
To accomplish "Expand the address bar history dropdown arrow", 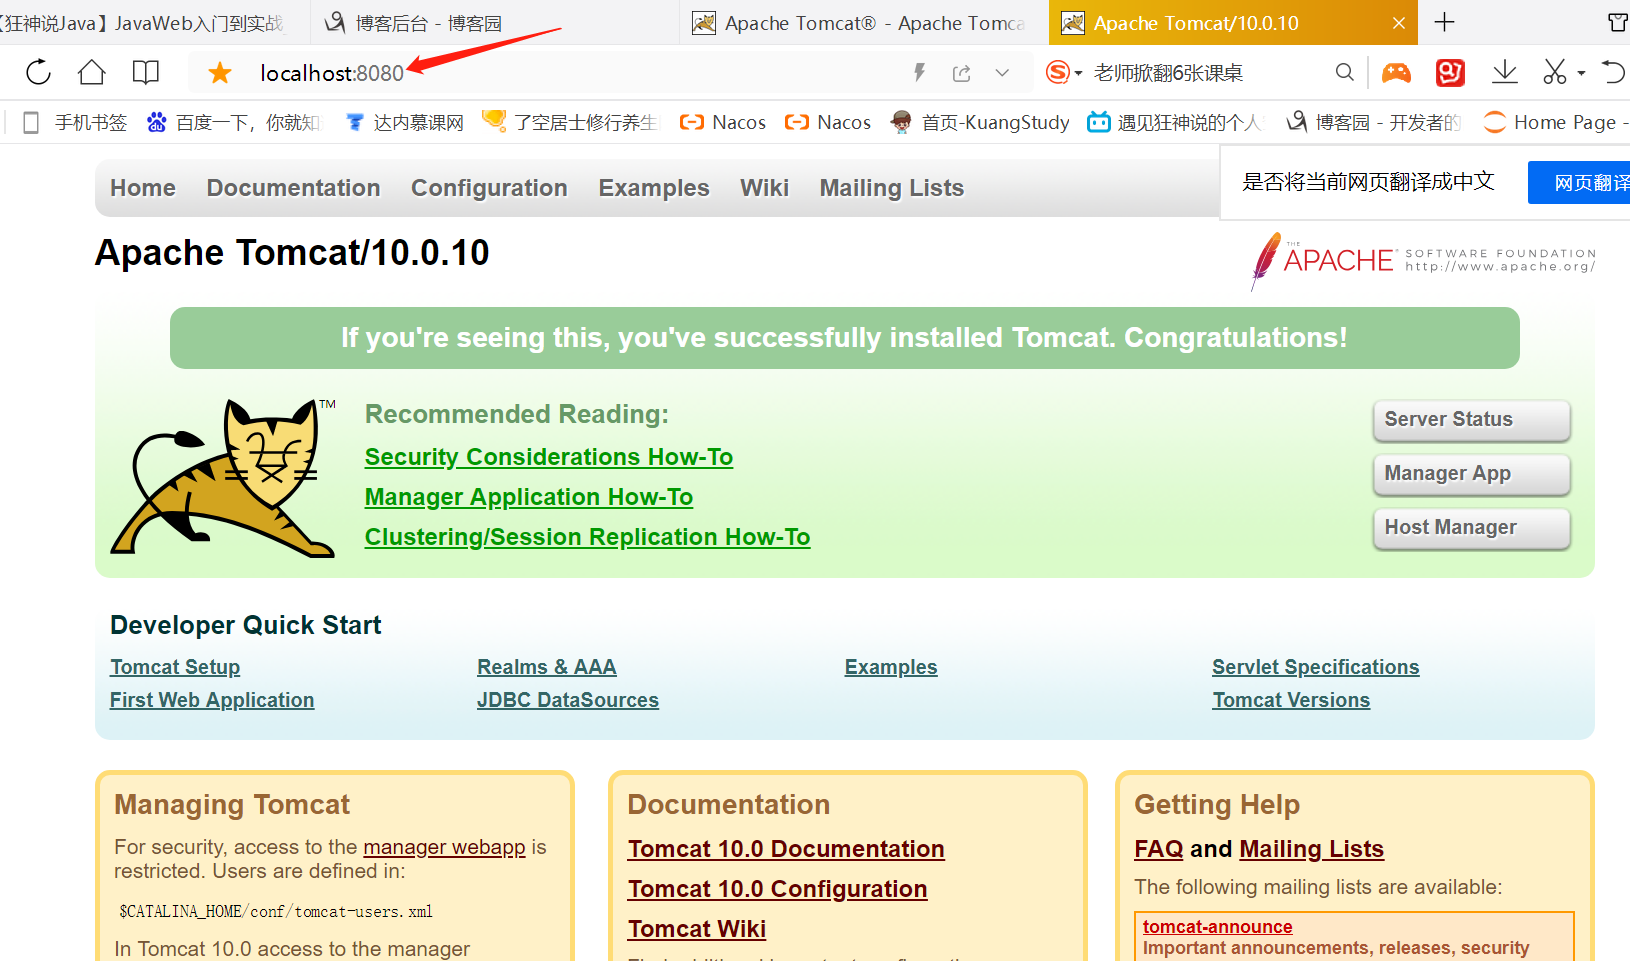I will coord(1002,73).
